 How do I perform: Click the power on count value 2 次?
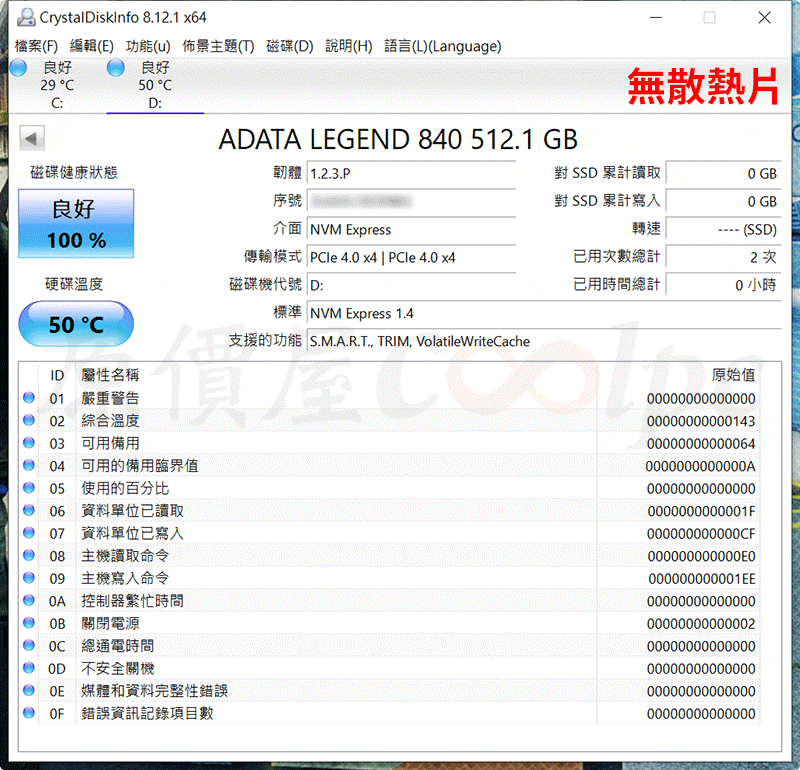coord(723,257)
